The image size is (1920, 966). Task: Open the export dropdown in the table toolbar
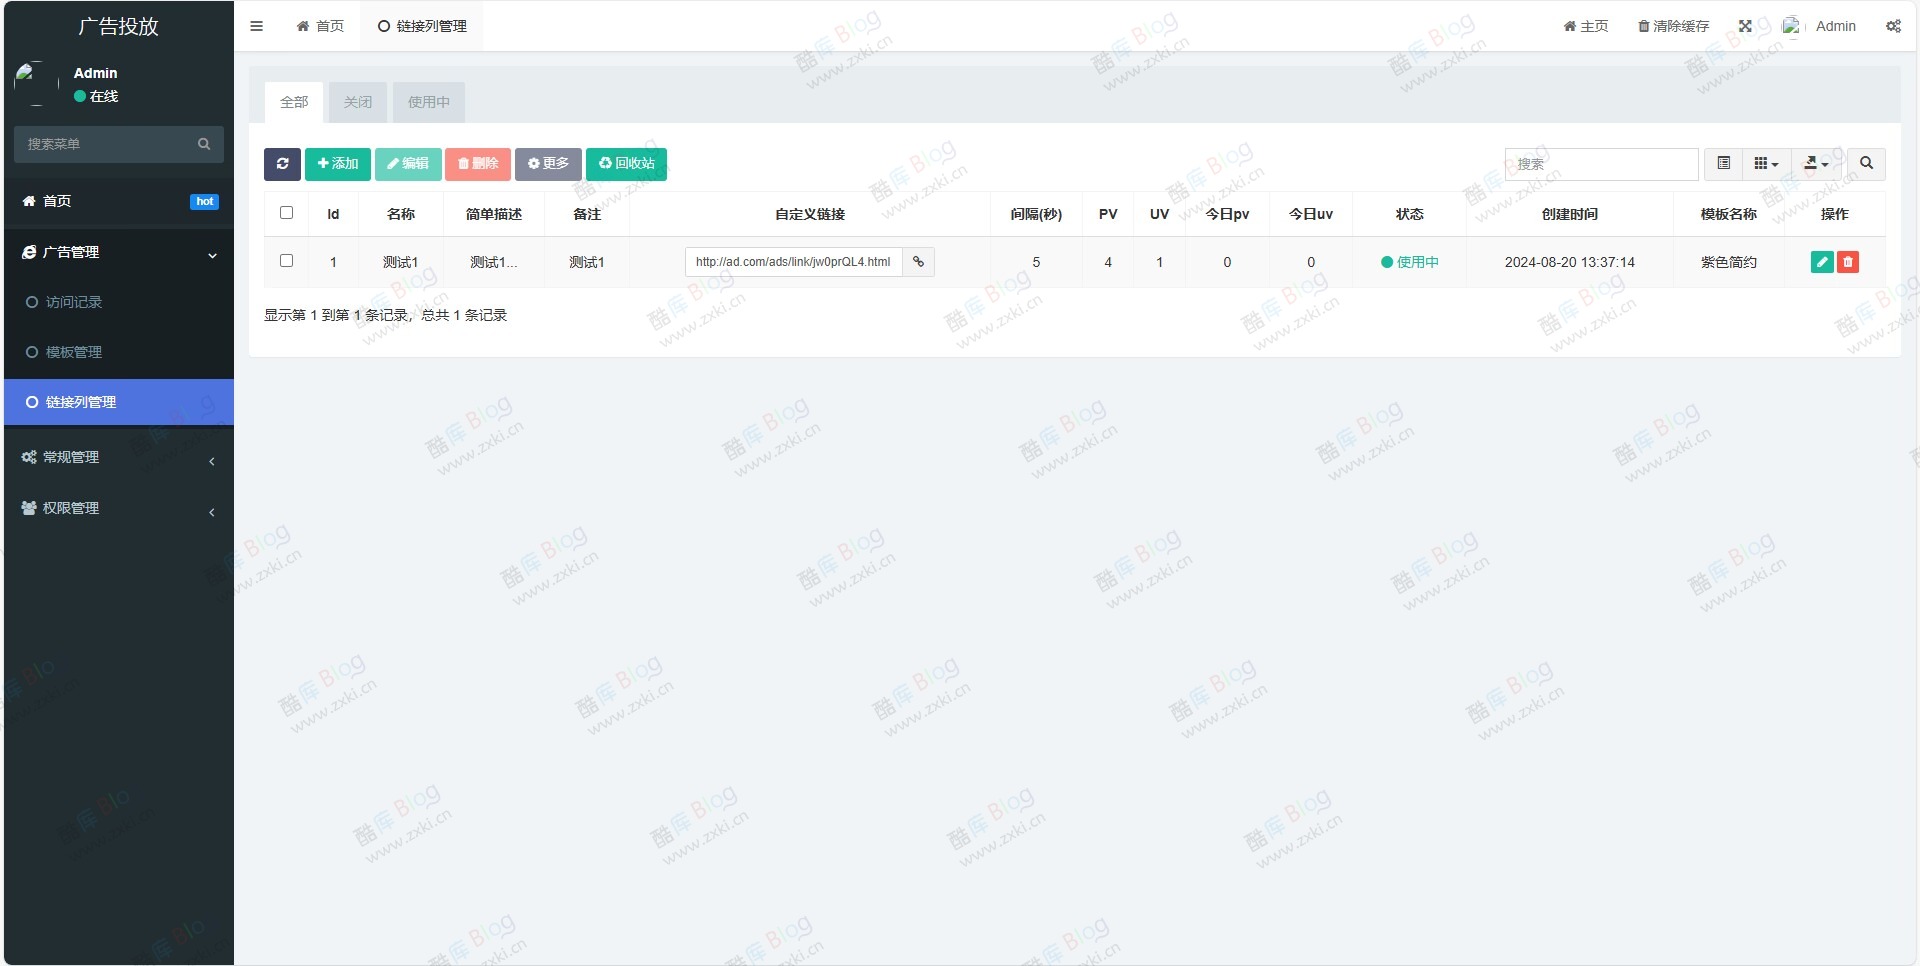click(x=1816, y=163)
